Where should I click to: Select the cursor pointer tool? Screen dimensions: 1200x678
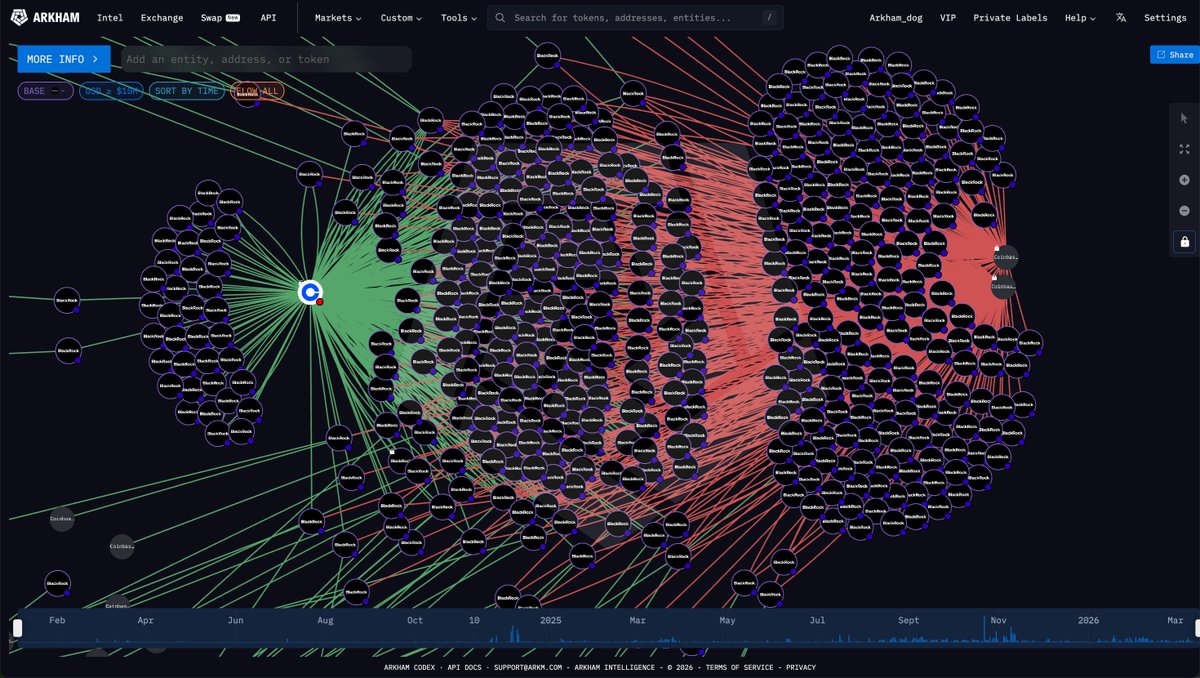point(1184,118)
